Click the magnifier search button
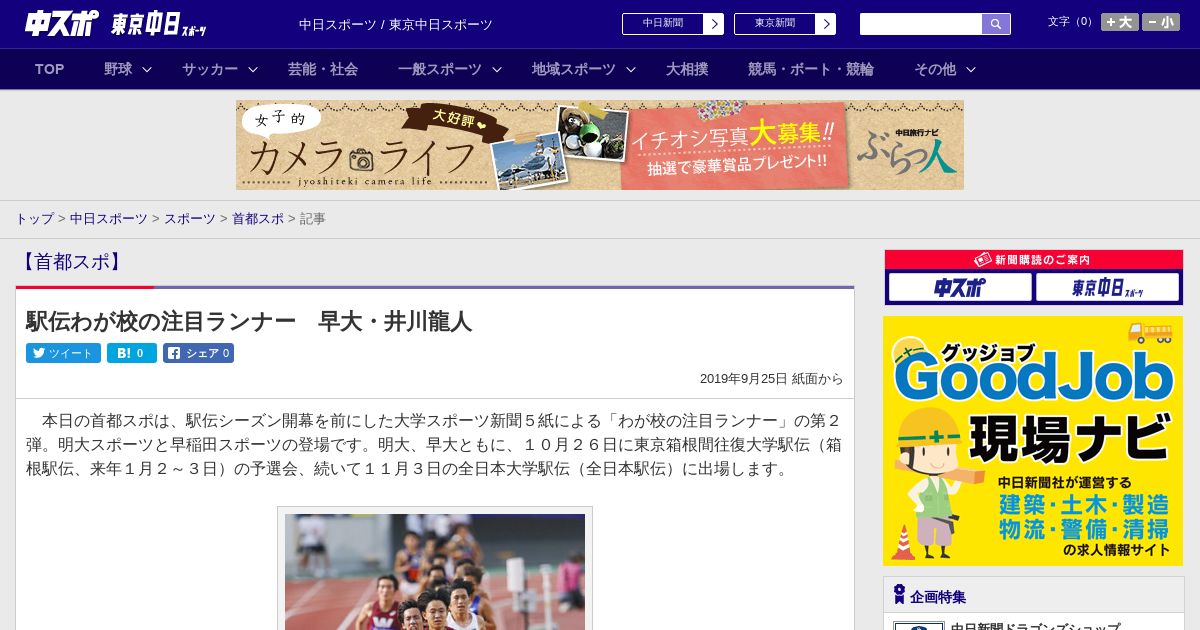 click(x=996, y=24)
